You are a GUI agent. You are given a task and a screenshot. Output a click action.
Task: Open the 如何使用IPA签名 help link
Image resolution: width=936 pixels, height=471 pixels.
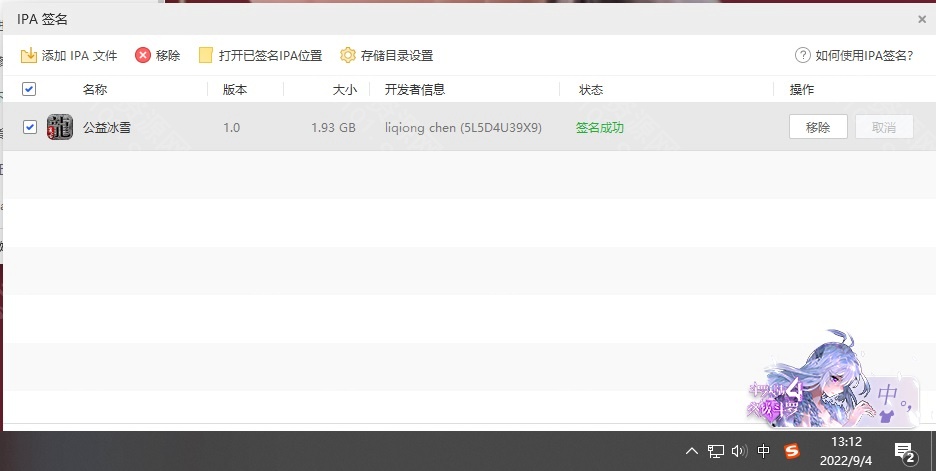pyautogui.click(x=864, y=55)
